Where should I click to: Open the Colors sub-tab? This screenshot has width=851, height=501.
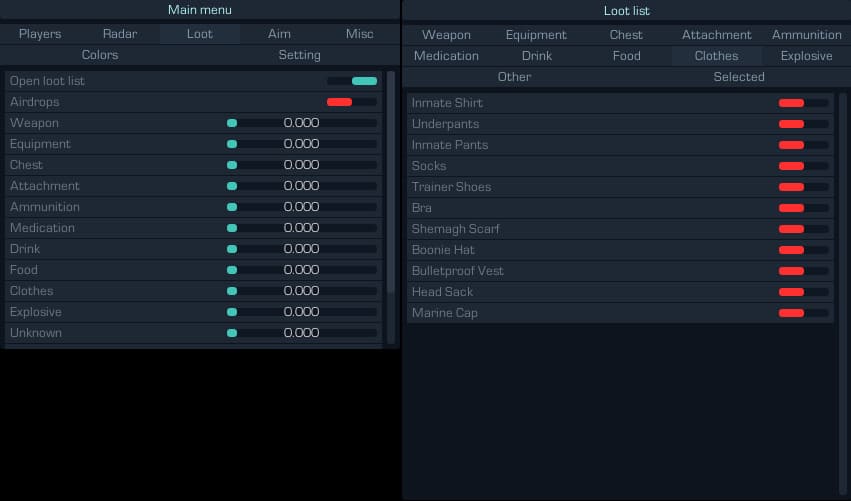(100, 55)
